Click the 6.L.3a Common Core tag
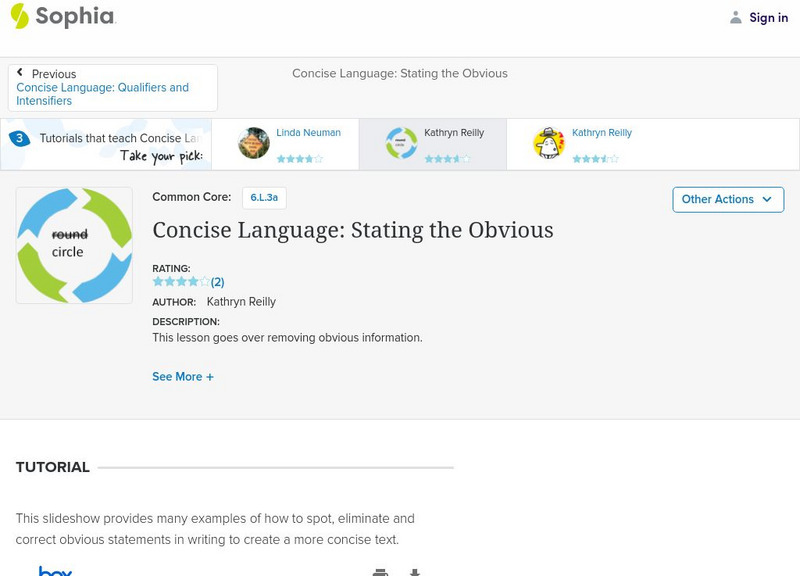 tap(264, 198)
